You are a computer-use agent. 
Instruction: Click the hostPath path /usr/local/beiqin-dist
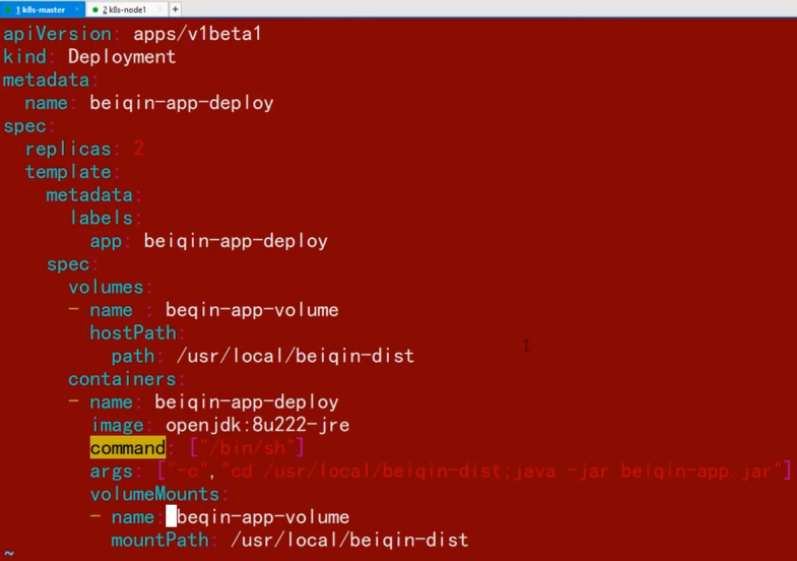(x=295, y=356)
